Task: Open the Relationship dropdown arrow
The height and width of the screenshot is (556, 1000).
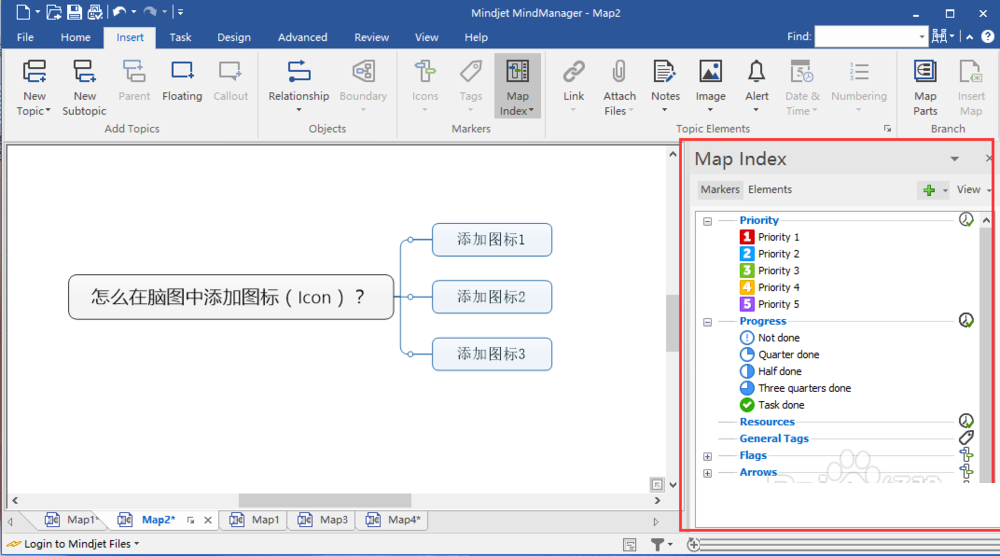Action: tap(298, 110)
